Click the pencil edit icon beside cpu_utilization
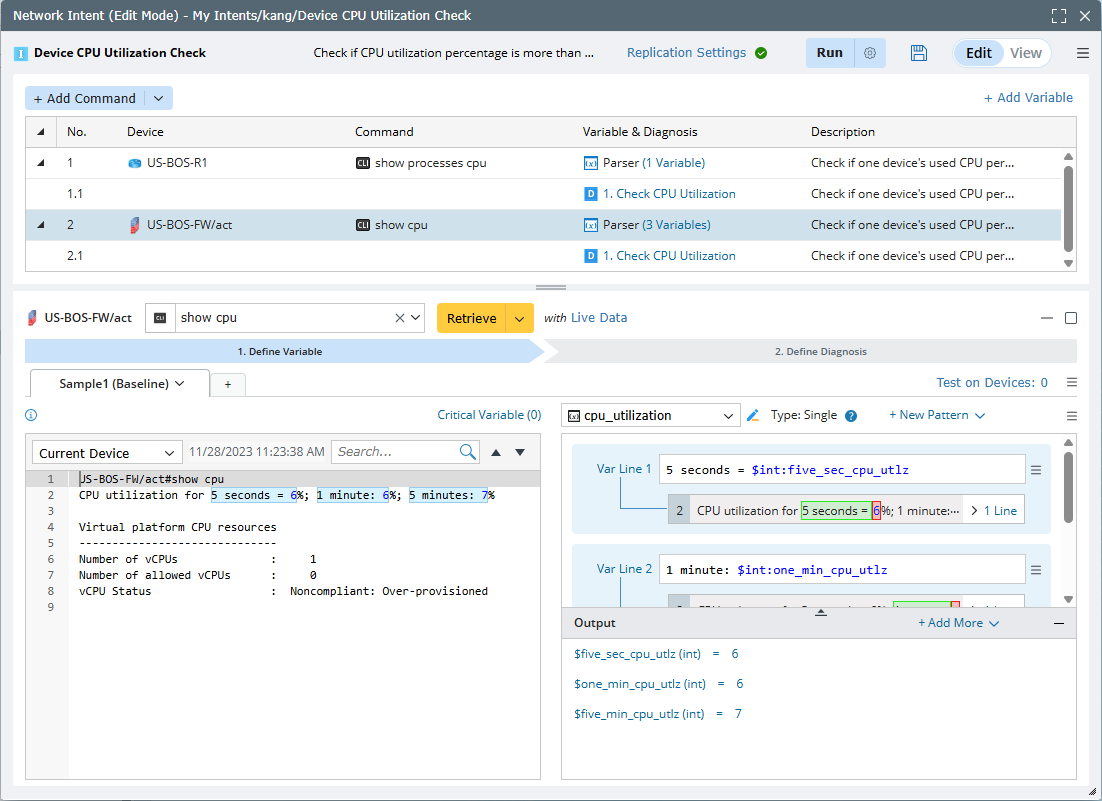The height and width of the screenshot is (801, 1102). click(x=753, y=415)
